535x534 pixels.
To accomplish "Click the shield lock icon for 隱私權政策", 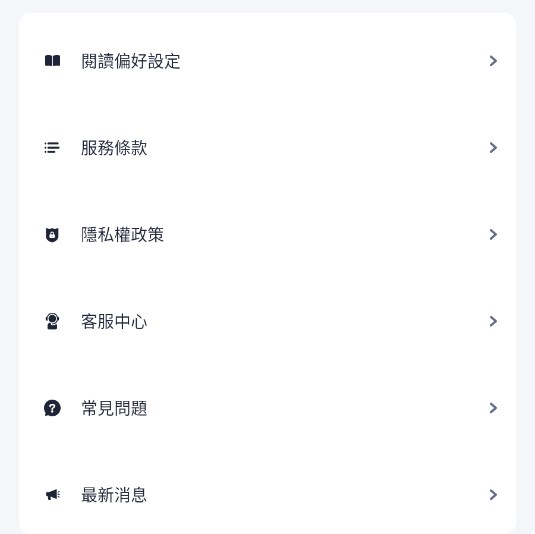I will (52, 235).
